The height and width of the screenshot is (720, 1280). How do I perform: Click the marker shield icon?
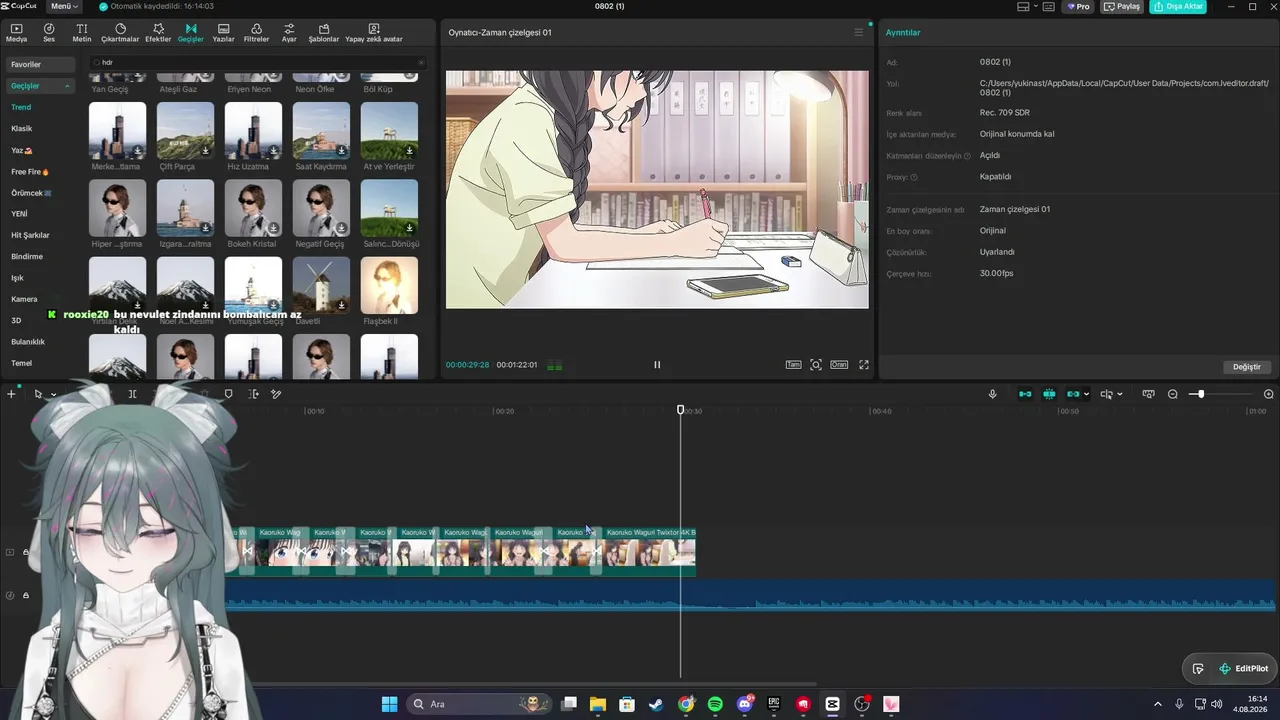coord(228,394)
